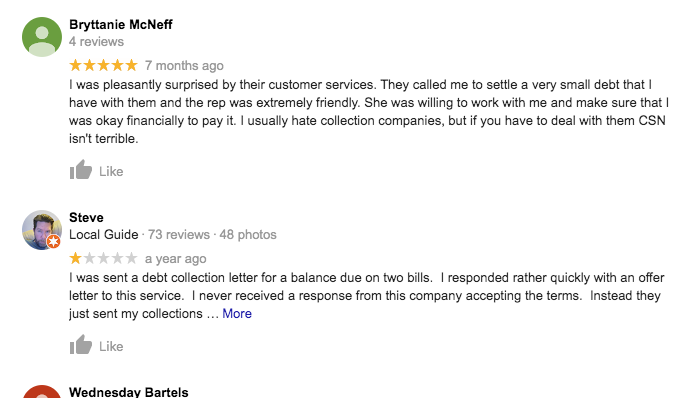This screenshot has height=398, width=681.
Task: Click Wednesday Bartels' red avatar
Action: (42, 391)
